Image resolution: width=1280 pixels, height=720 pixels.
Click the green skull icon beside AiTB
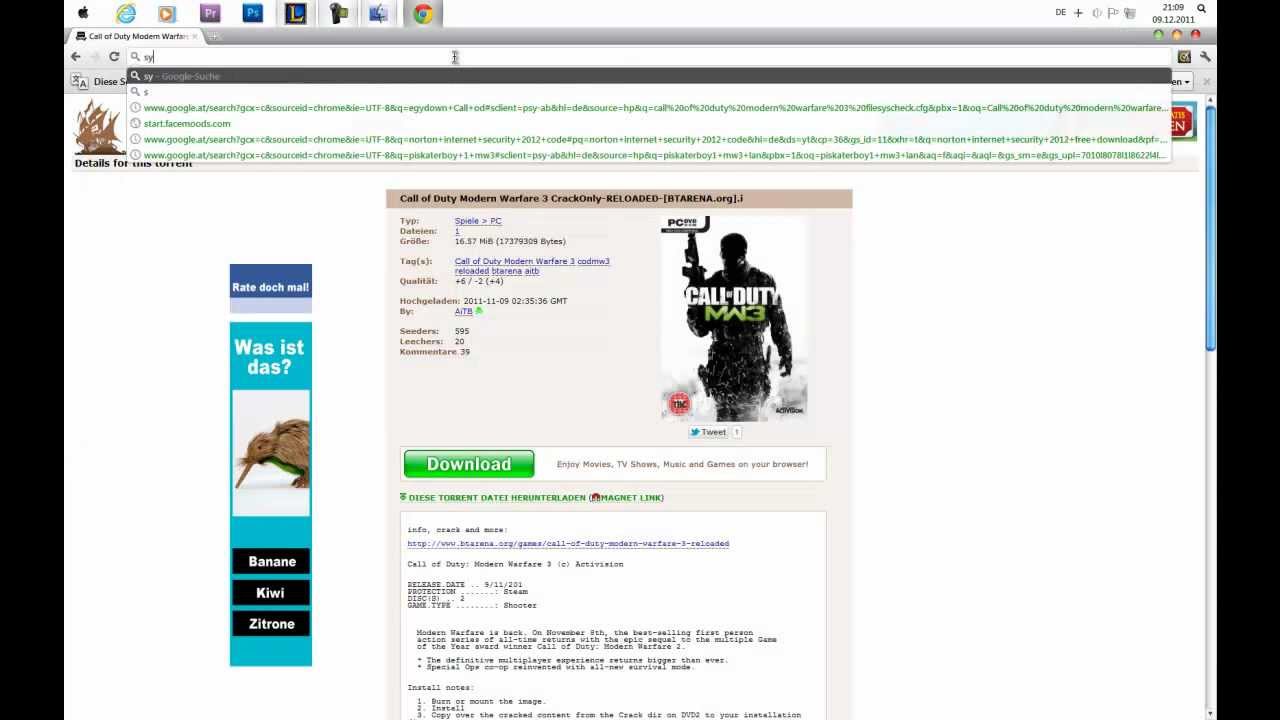point(479,311)
